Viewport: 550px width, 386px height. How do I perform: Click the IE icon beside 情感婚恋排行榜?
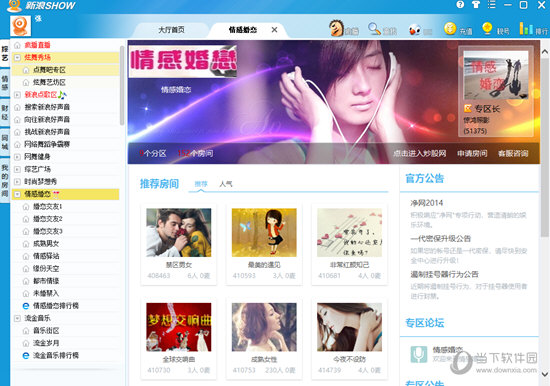pos(26,306)
